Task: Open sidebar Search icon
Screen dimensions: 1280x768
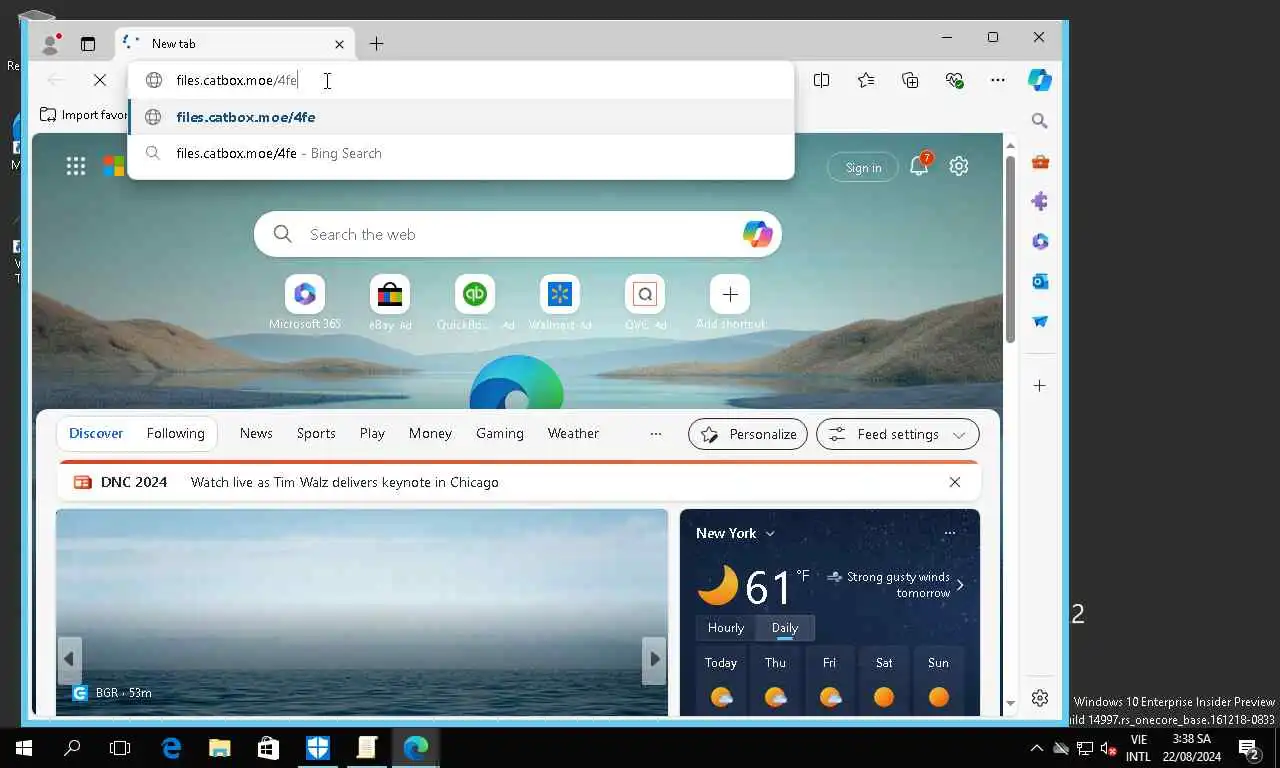Action: click(1040, 121)
